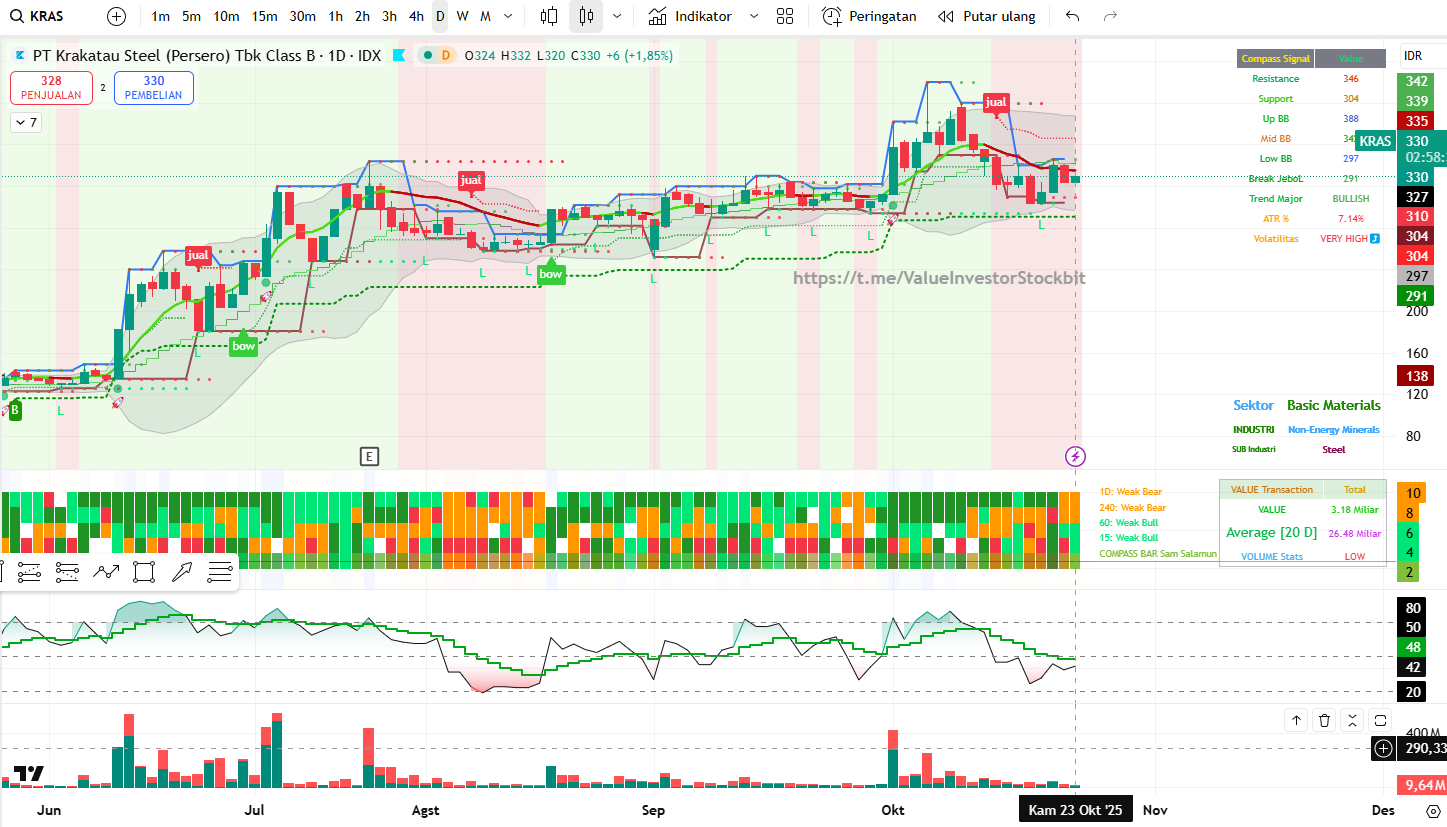
Task: Switch to the 5m timeframe
Action: pyautogui.click(x=191, y=16)
